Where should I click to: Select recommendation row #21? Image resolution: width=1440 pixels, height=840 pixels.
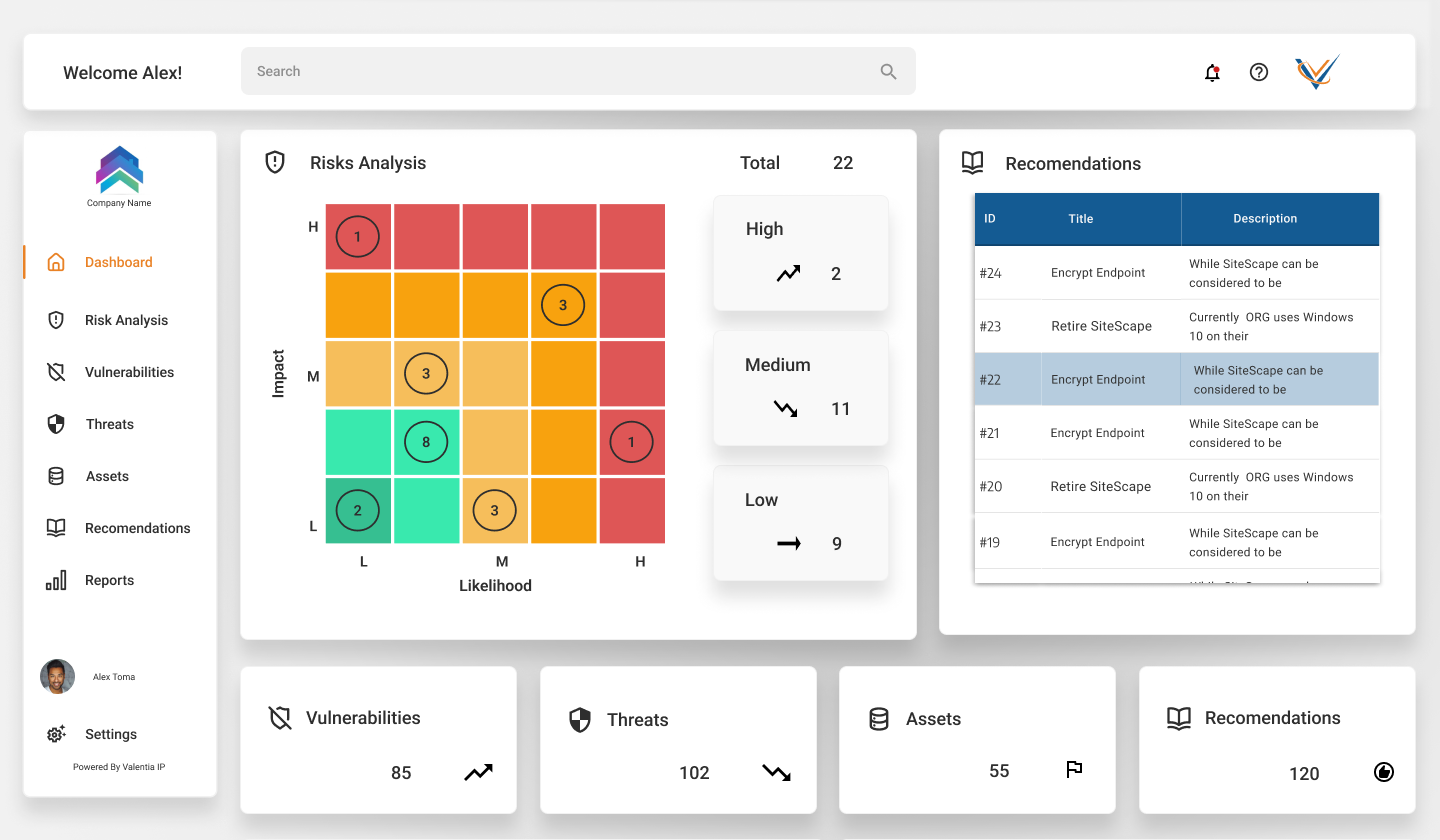[1177, 433]
